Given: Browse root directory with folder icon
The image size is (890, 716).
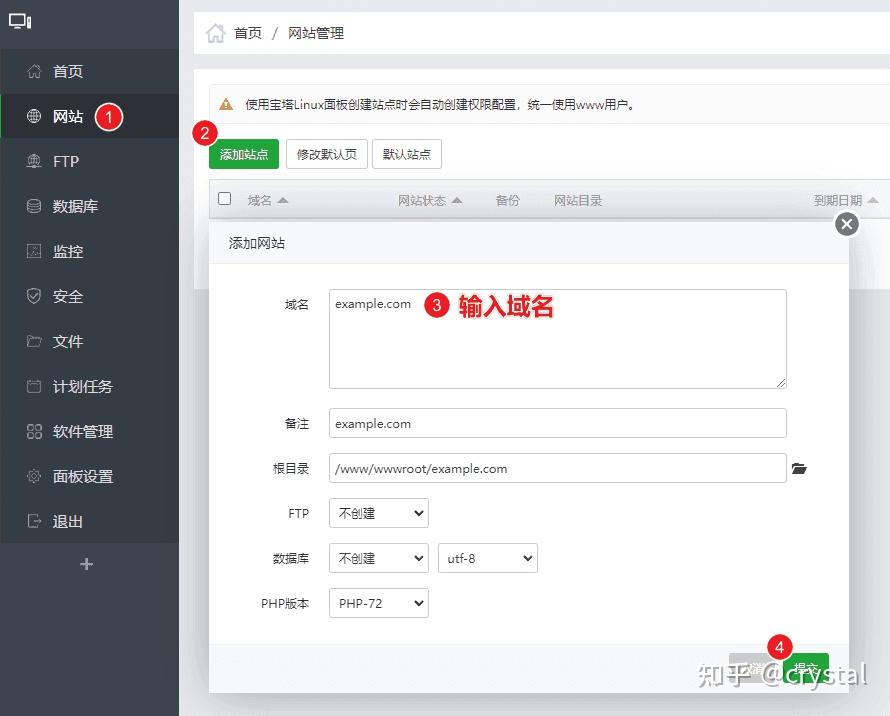Looking at the screenshot, I should pos(798,467).
